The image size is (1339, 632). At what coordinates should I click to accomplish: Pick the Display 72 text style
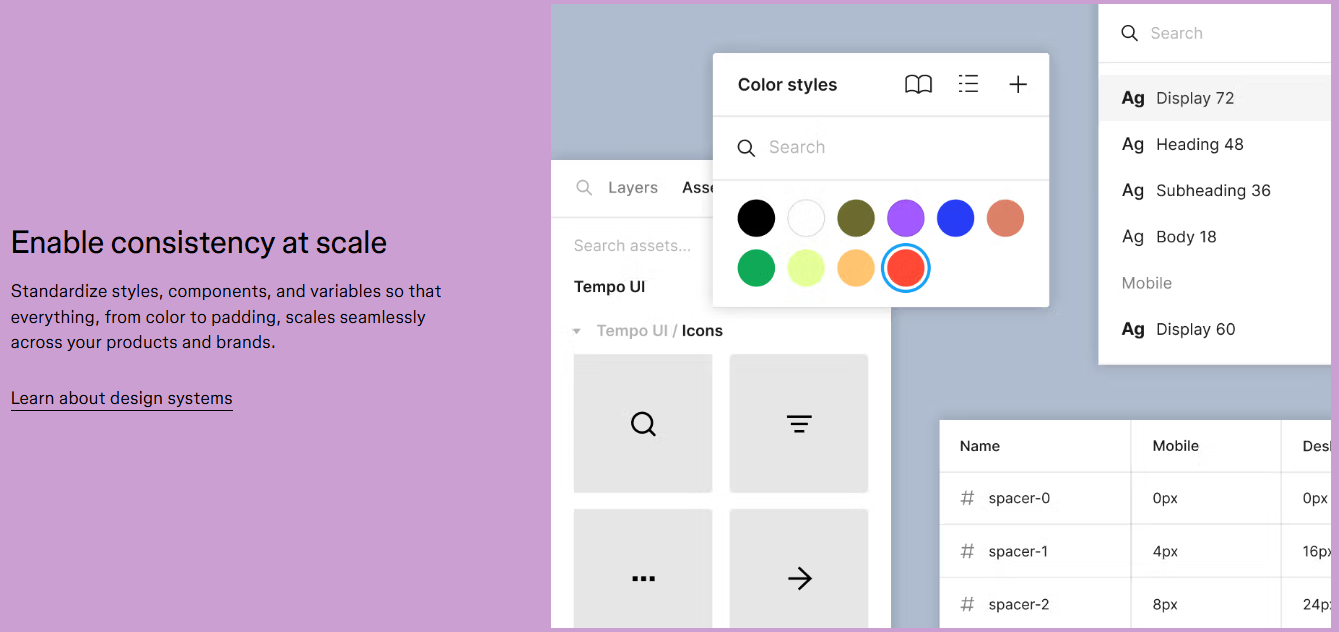1194,98
